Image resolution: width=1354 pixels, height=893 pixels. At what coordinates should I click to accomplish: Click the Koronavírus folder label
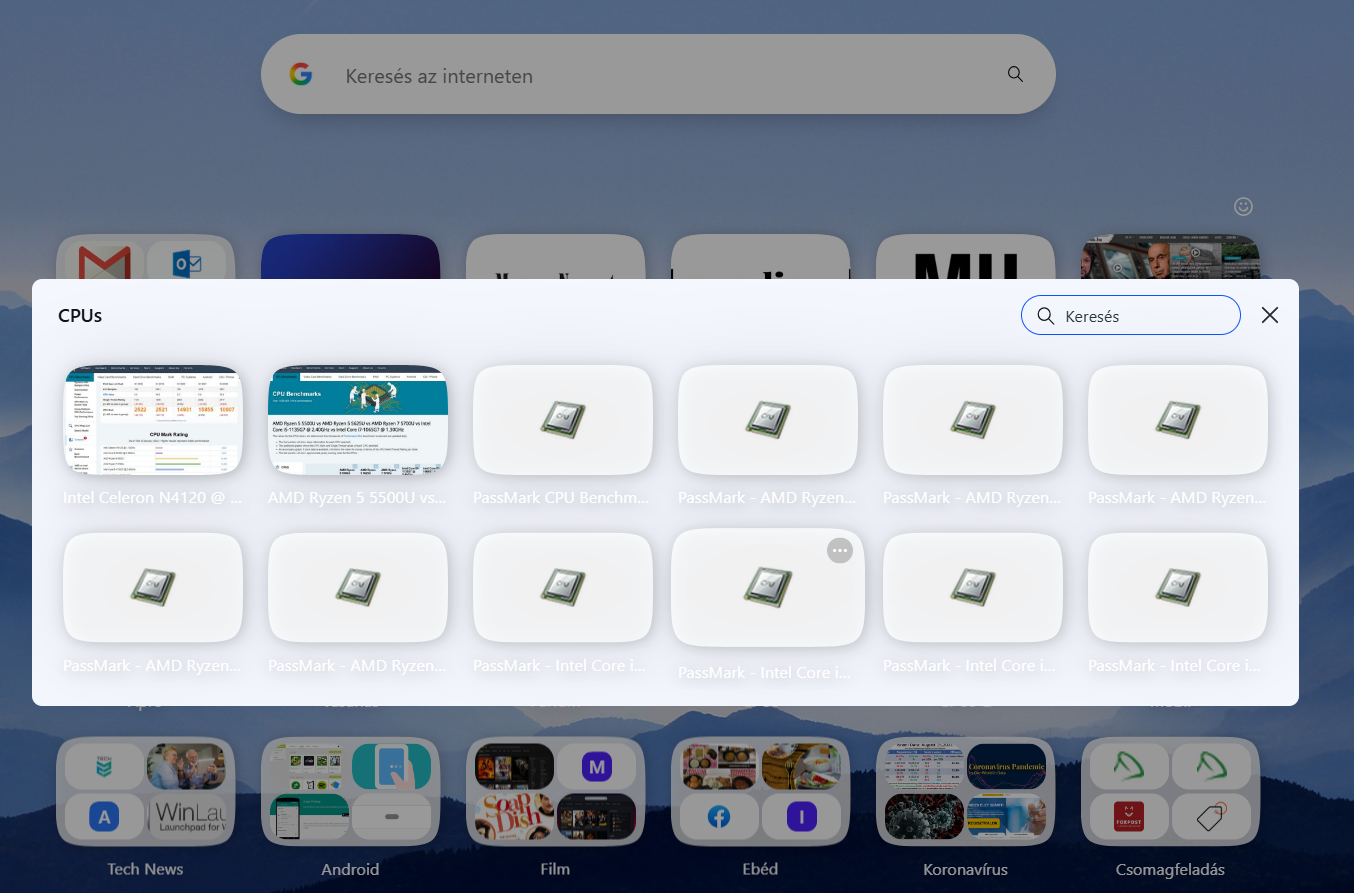coord(965,869)
